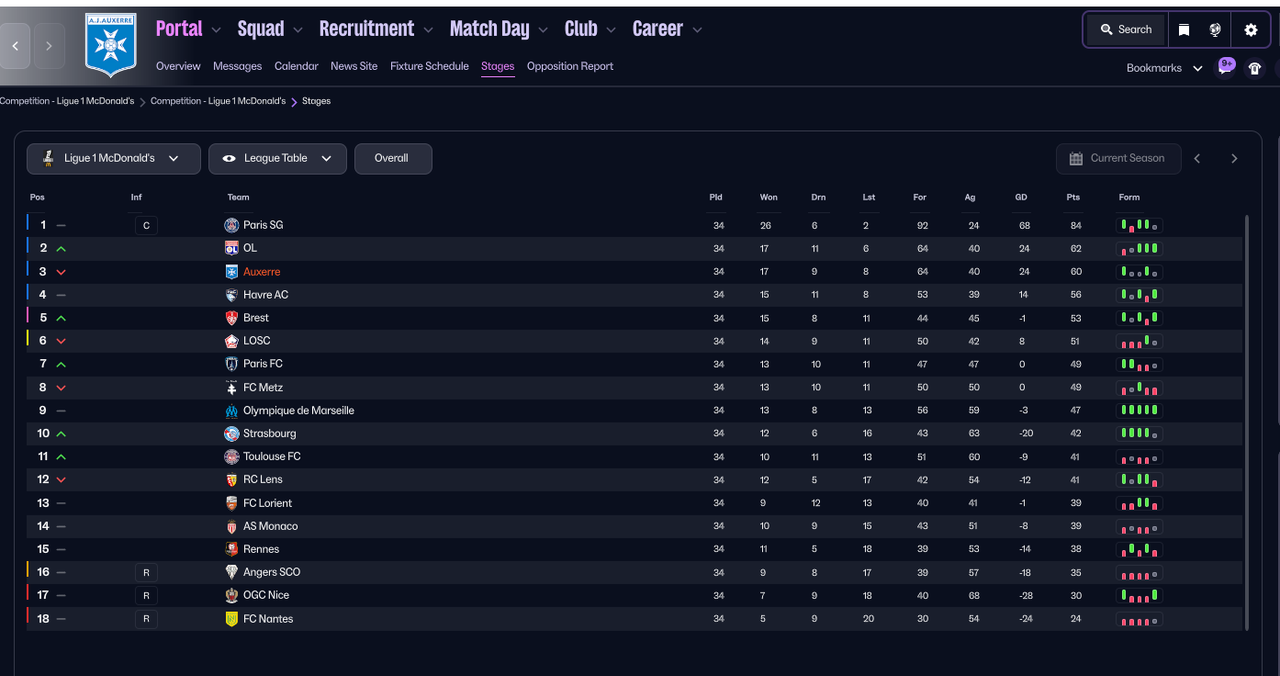Switch to the Messages tab
1280x676 pixels.
click(237, 66)
